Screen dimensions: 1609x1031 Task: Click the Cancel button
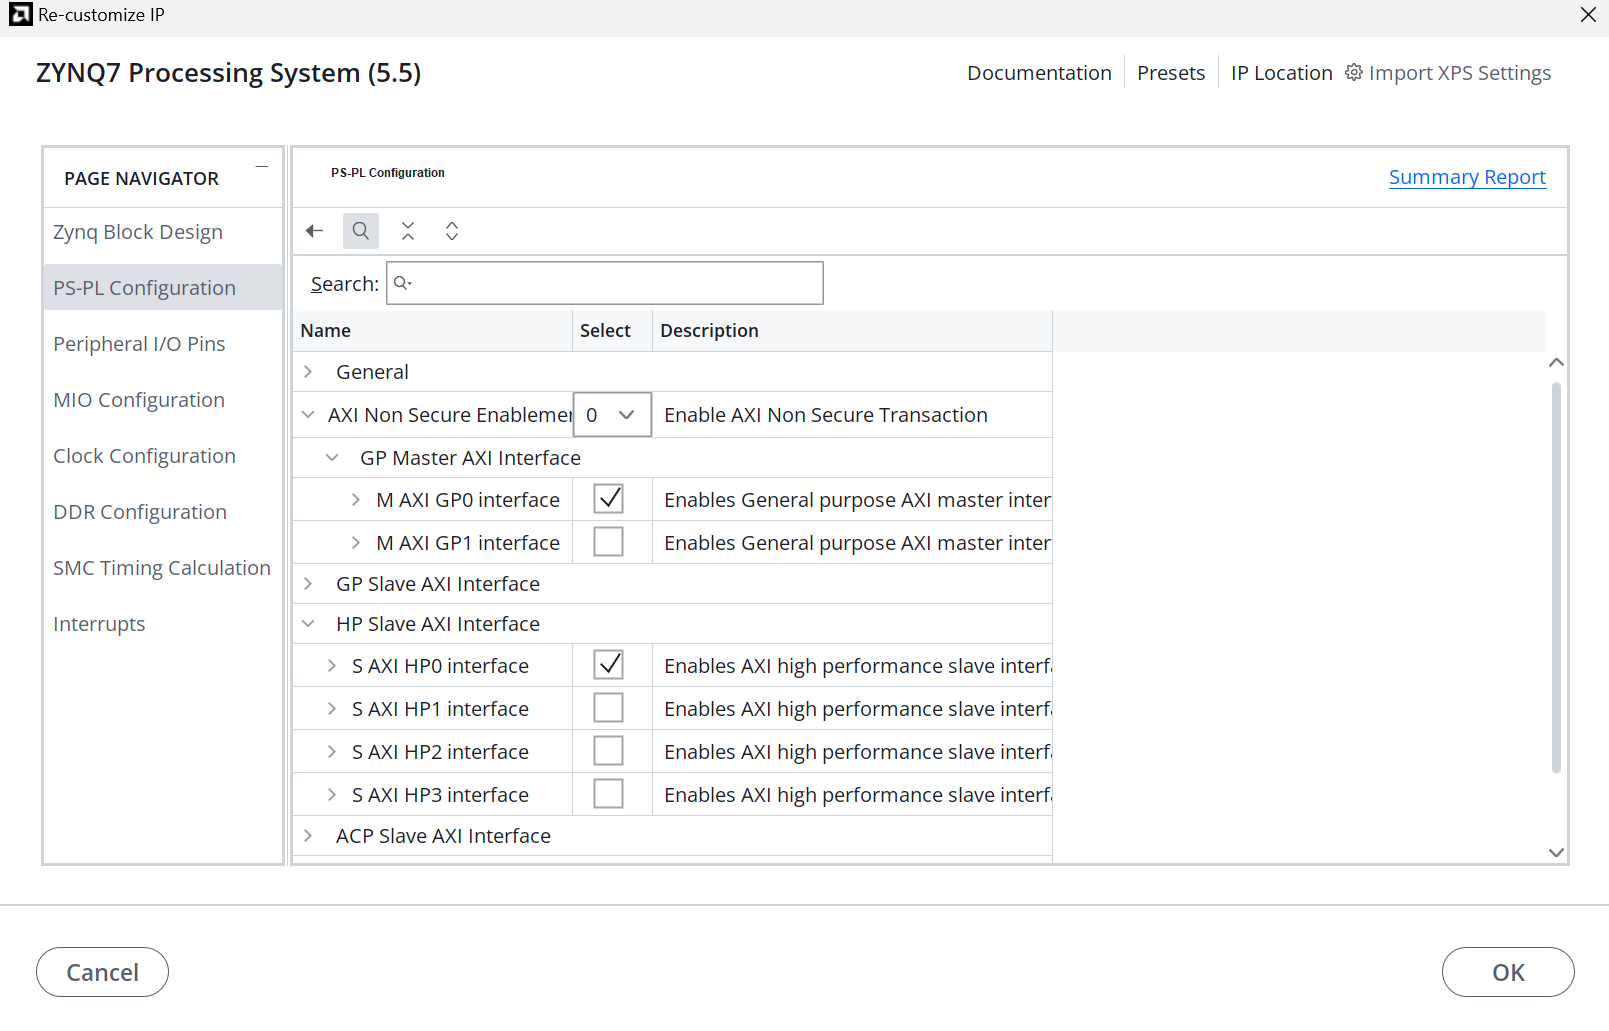pos(102,972)
